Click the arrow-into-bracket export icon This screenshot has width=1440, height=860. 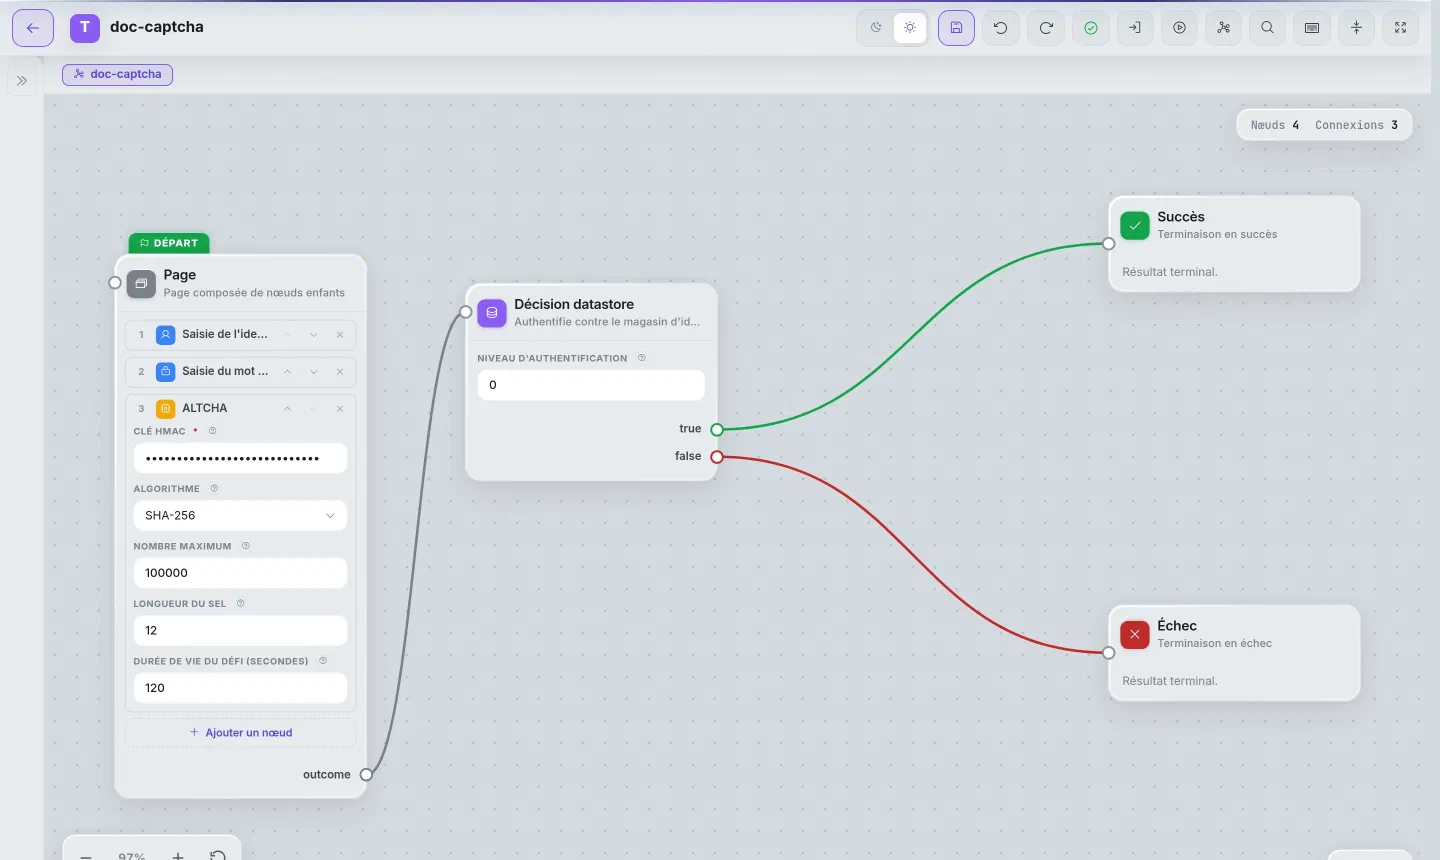coord(1135,28)
